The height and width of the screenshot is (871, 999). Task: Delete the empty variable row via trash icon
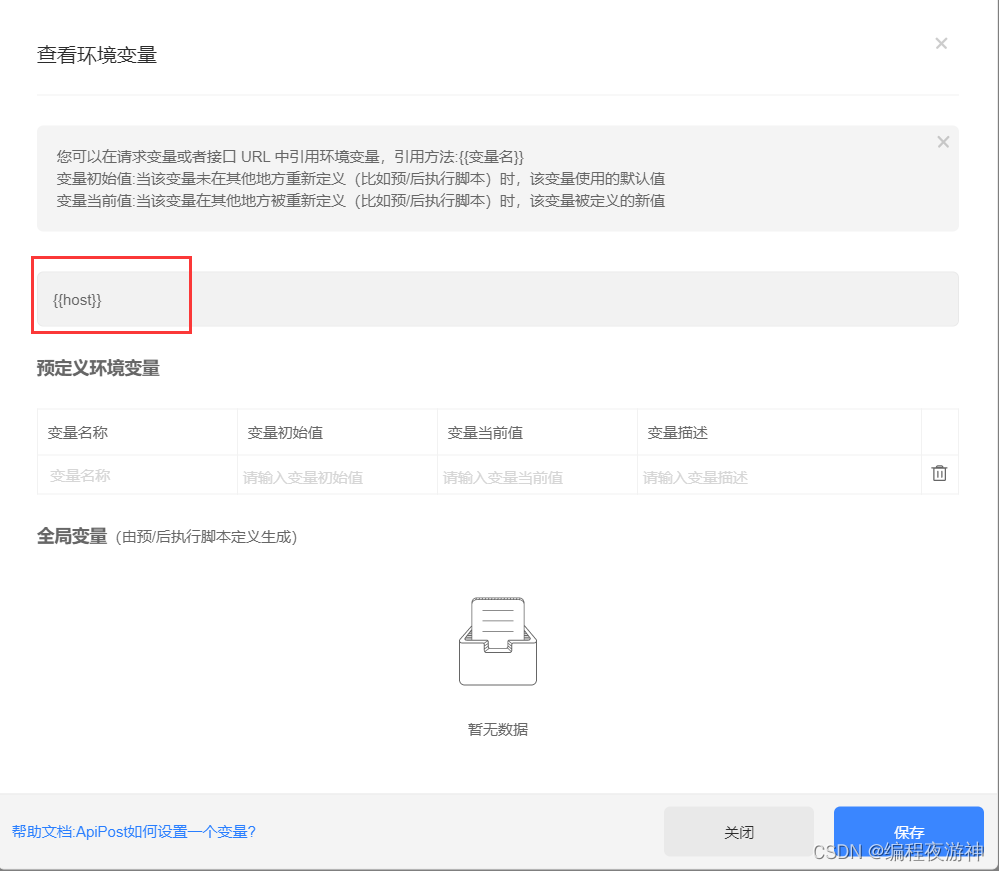pyautogui.click(x=939, y=473)
